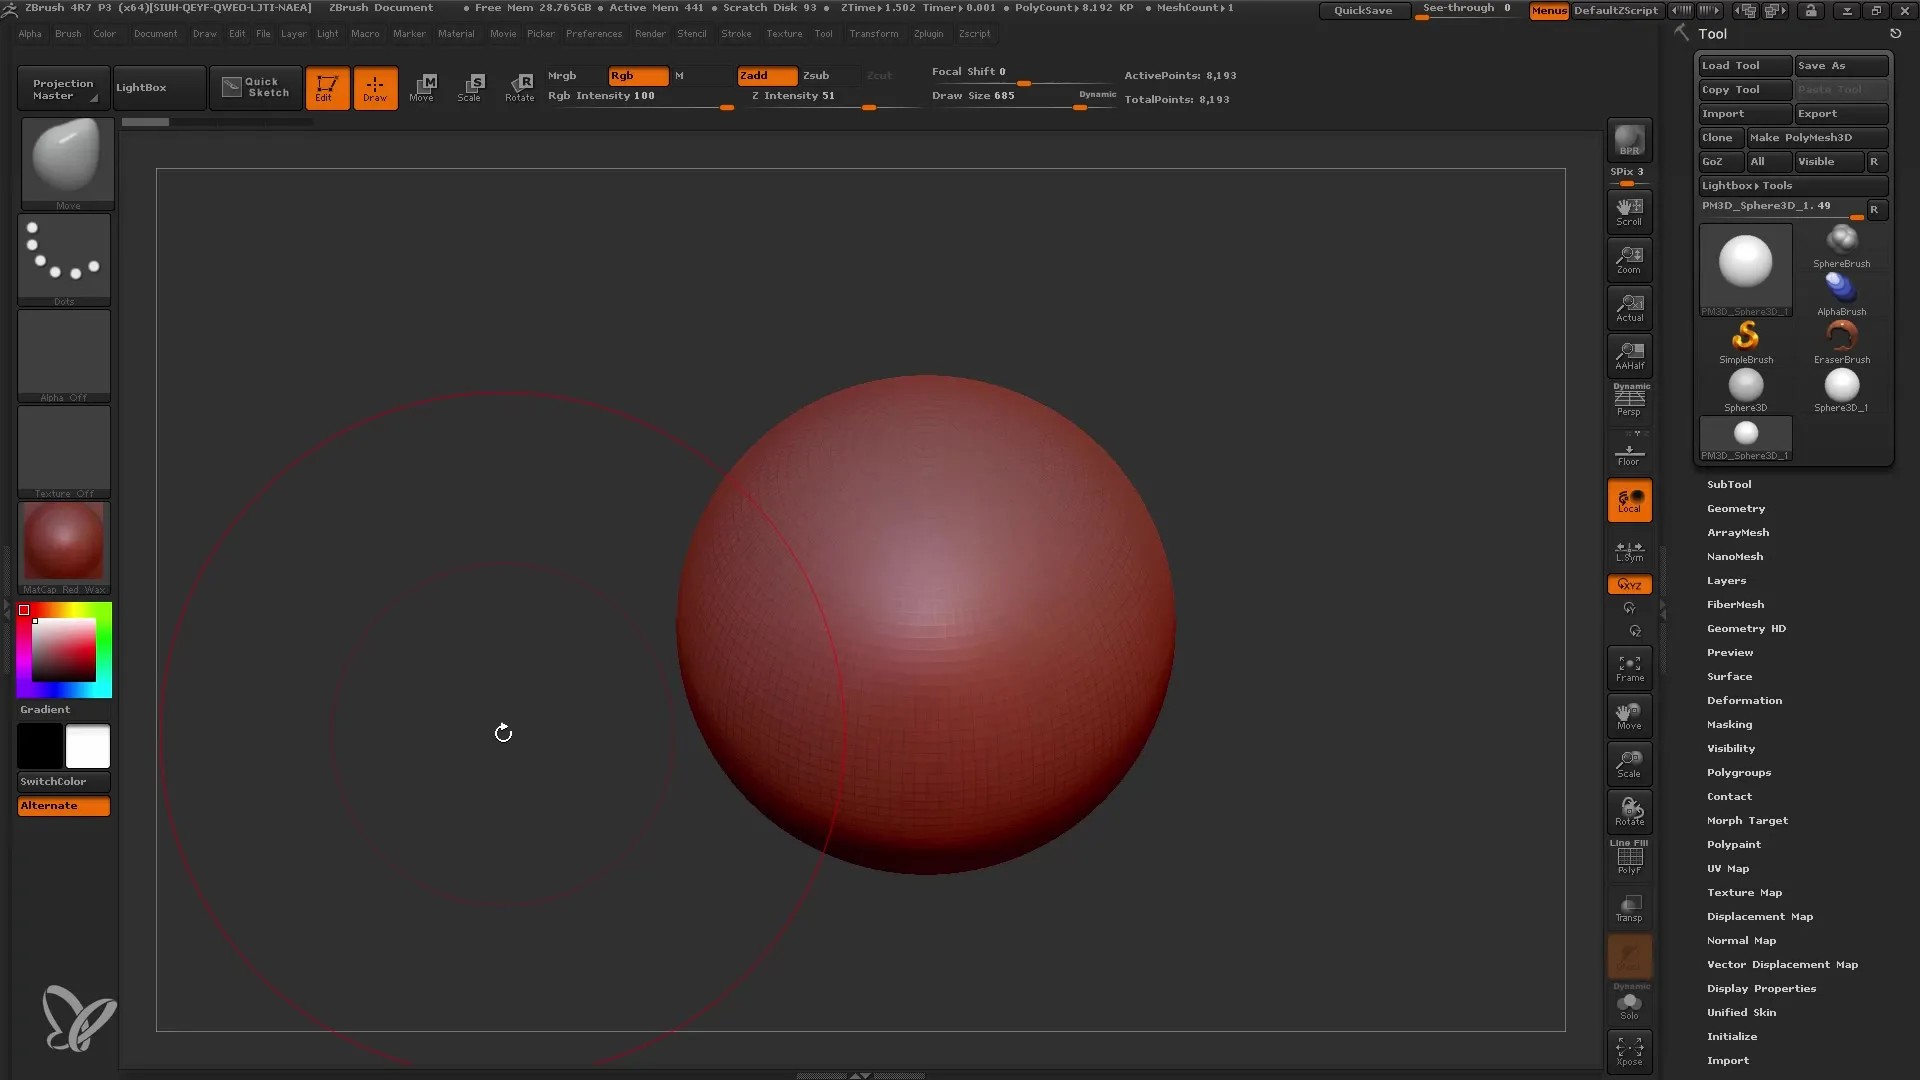Image resolution: width=1920 pixels, height=1080 pixels.
Task: Open the Texture Off picker
Action: [64, 452]
